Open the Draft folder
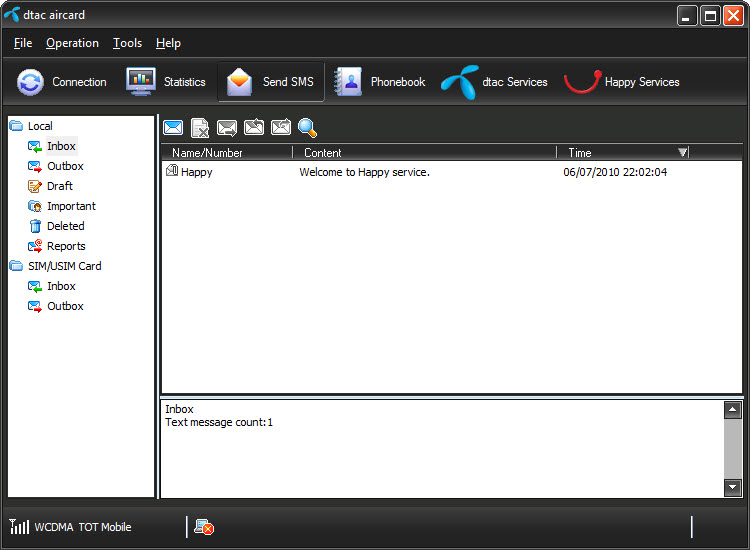 click(50, 186)
